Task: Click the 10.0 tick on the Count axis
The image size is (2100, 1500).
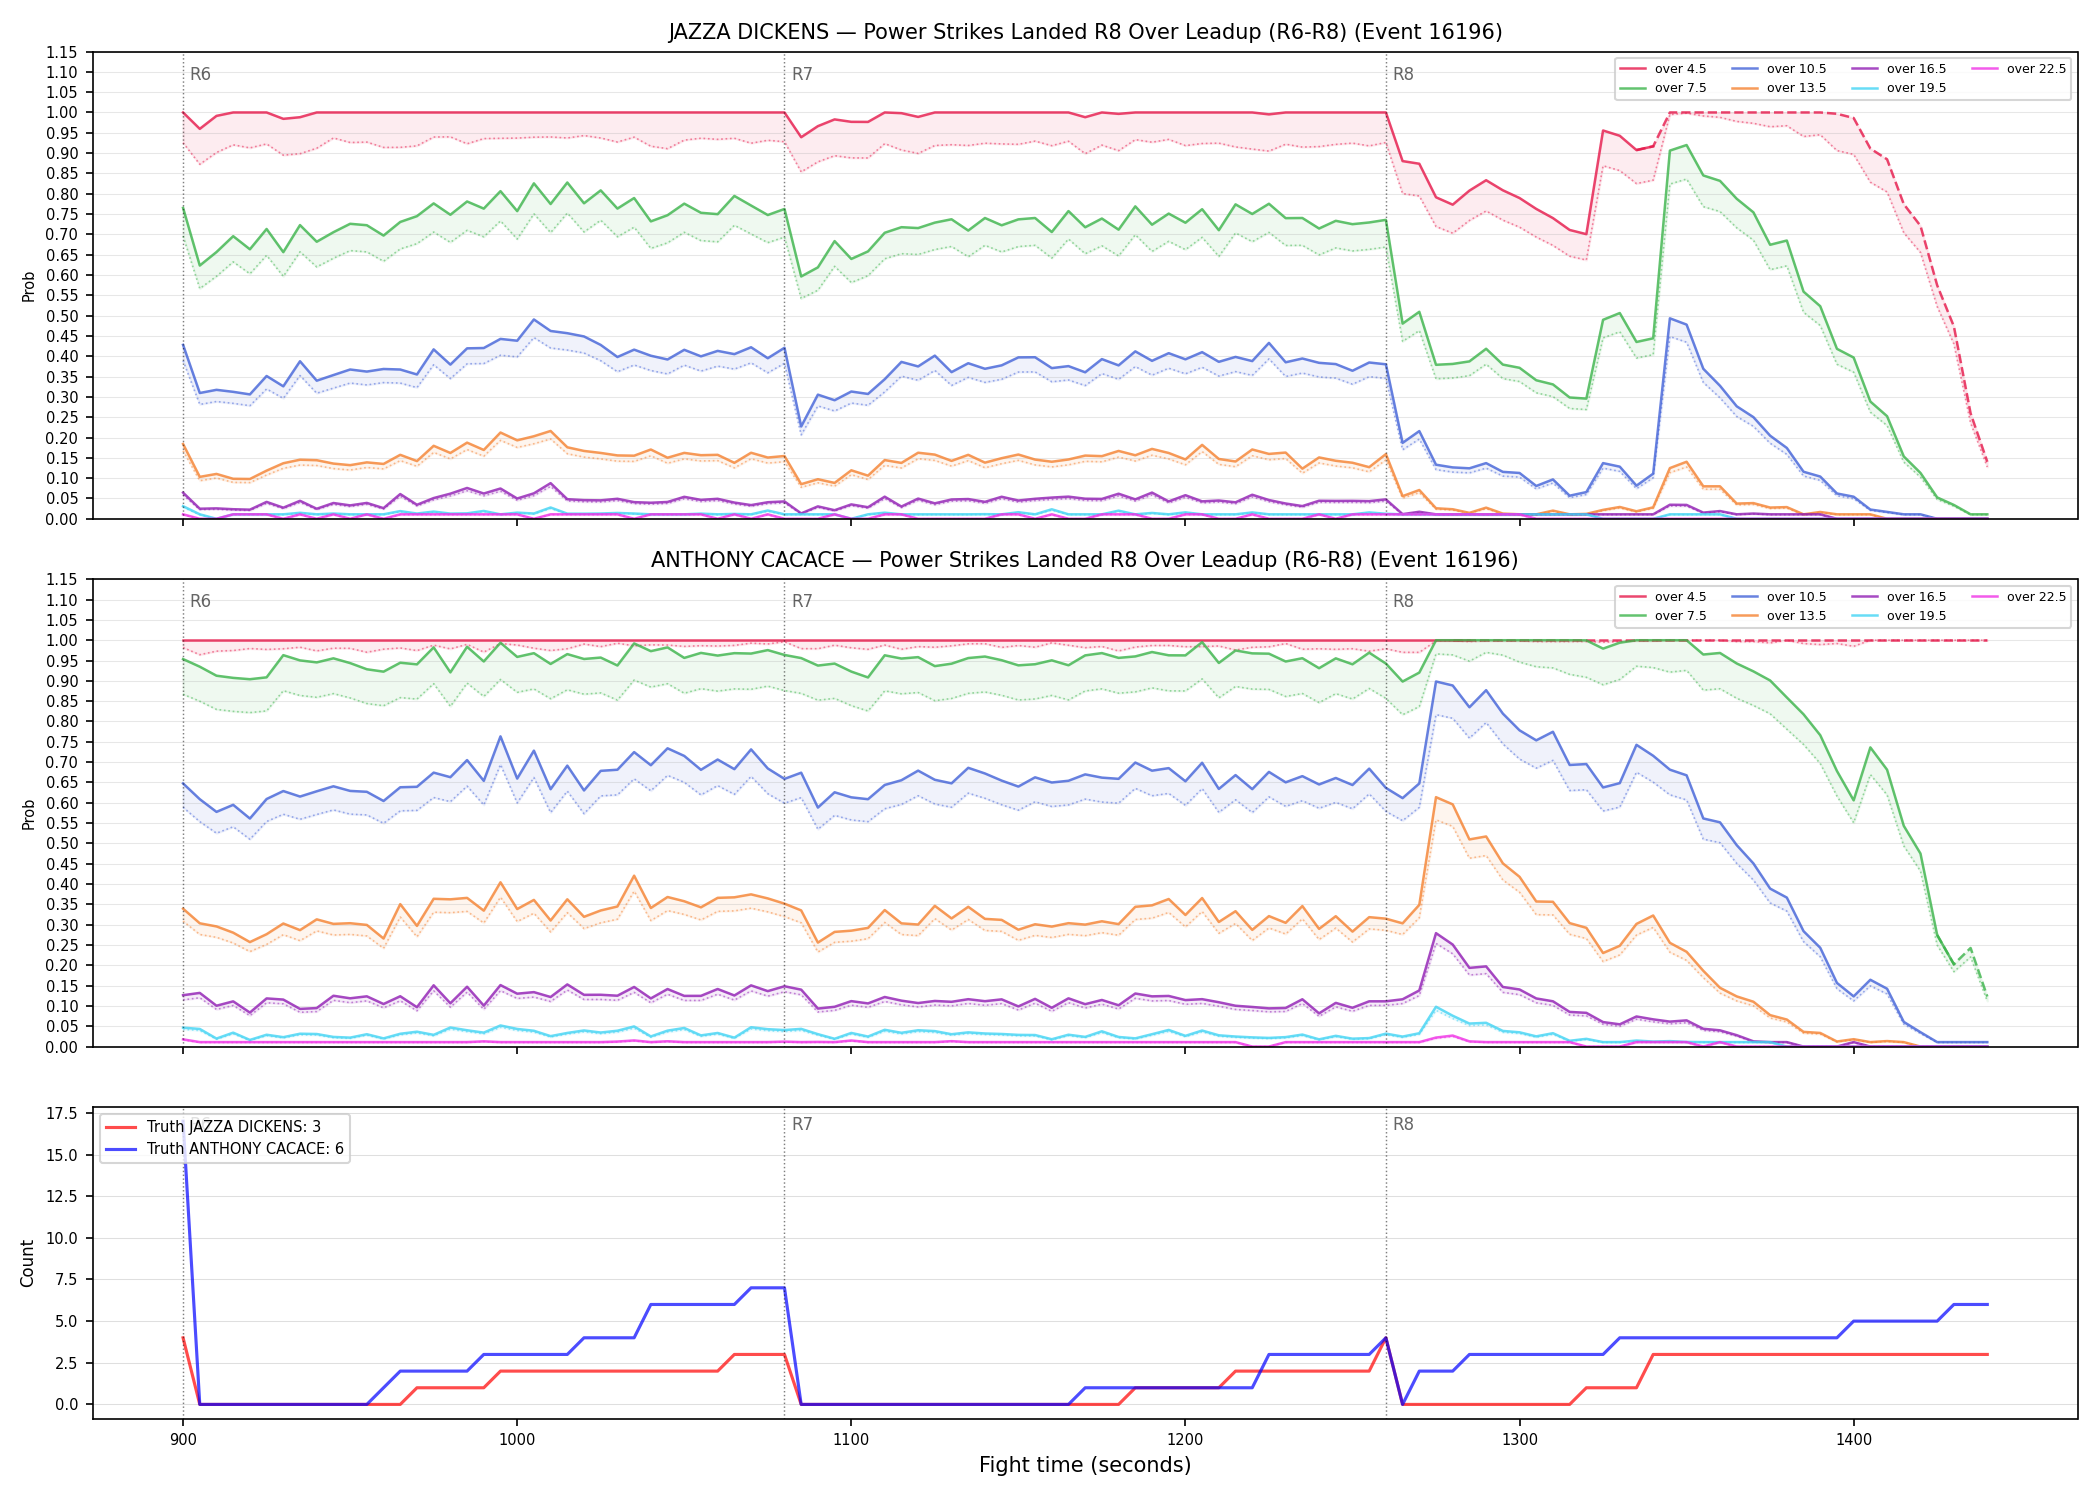Action: pyautogui.click(x=63, y=1238)
